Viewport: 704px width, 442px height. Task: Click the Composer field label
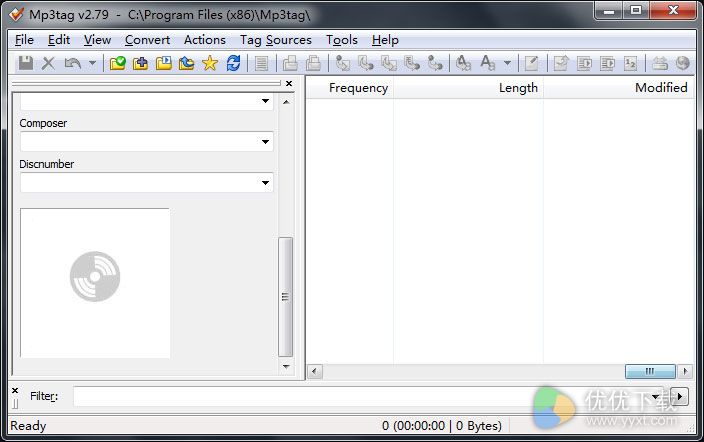pyautogui.click(x=43, y=123)
